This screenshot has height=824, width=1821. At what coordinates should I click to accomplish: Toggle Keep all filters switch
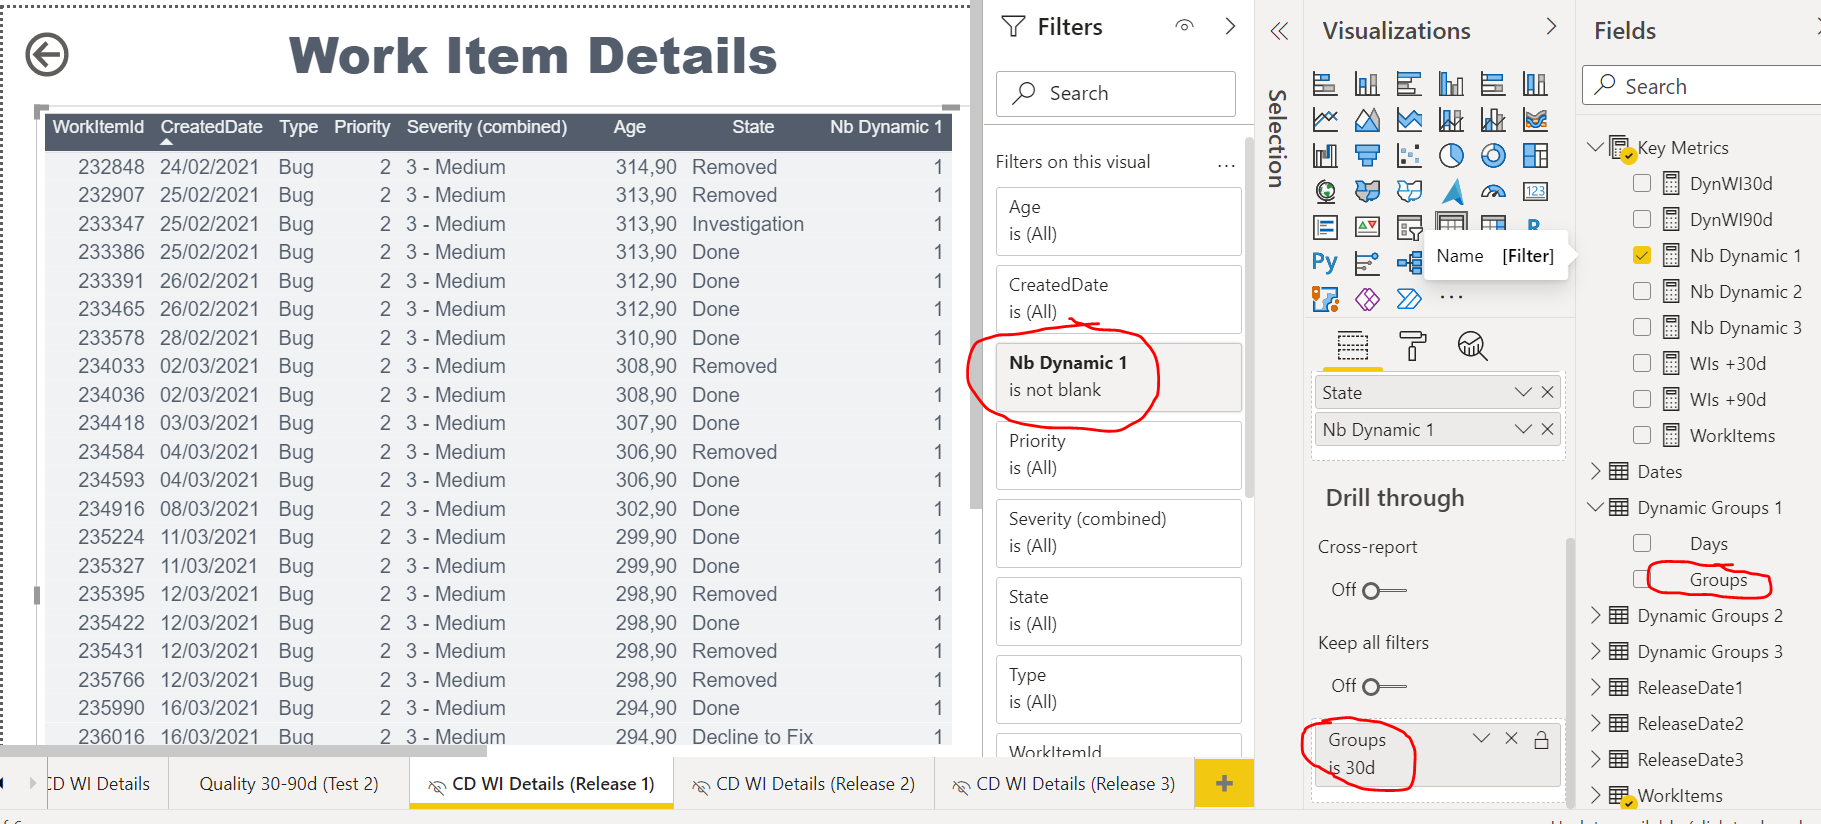(x=1384, y=686)
